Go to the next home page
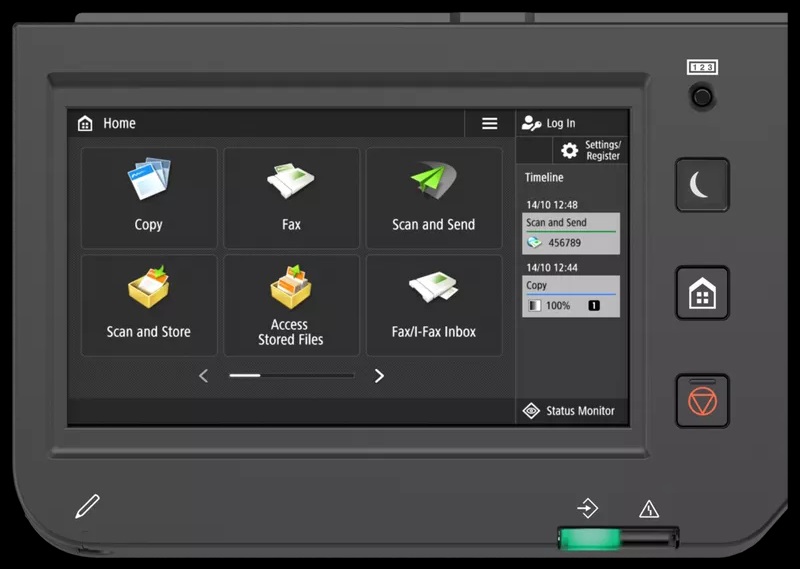Screen dimensions: 800x569 (x=379, y=376)
